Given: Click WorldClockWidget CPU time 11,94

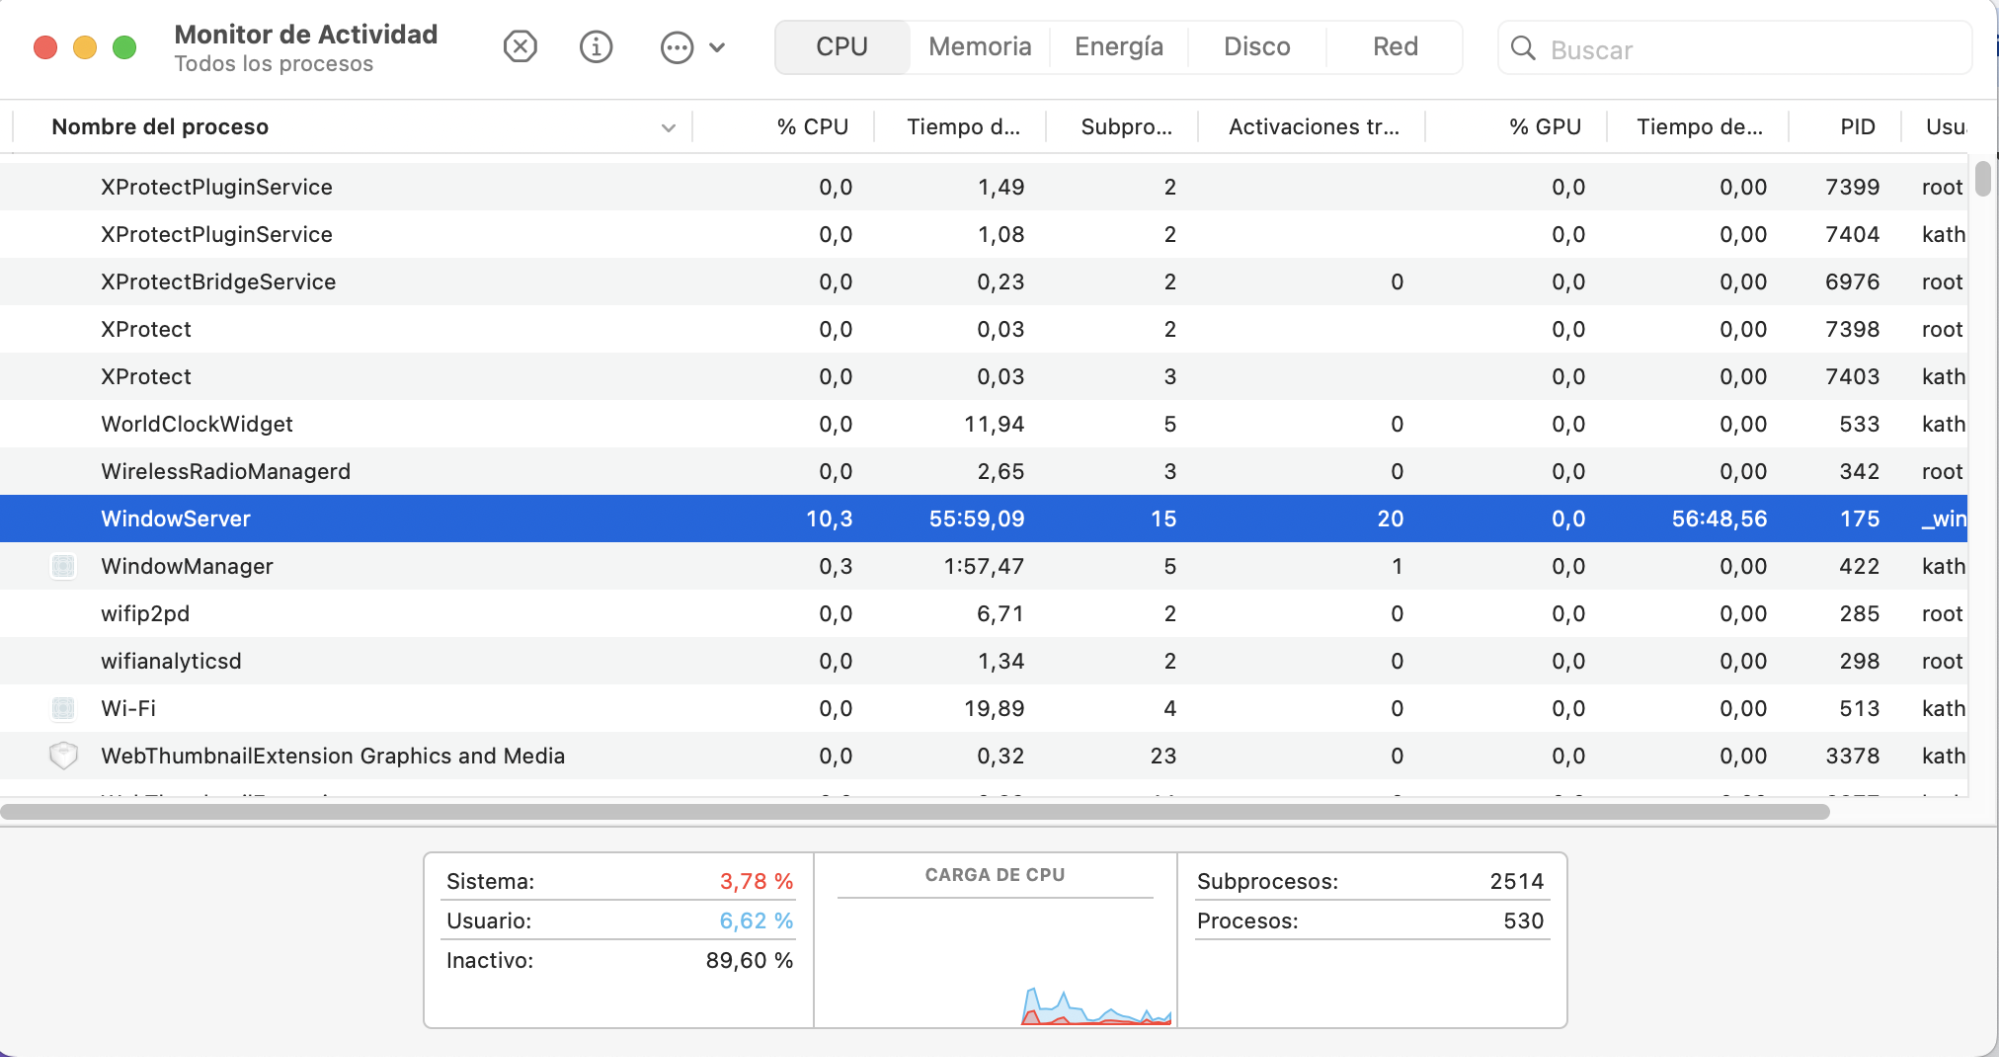Looking at the screenshot, I should 994,424.
